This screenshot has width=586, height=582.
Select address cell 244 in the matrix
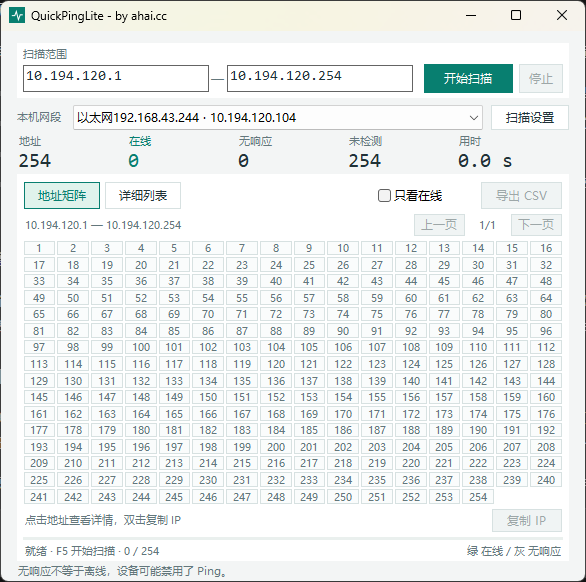point(141,497)
